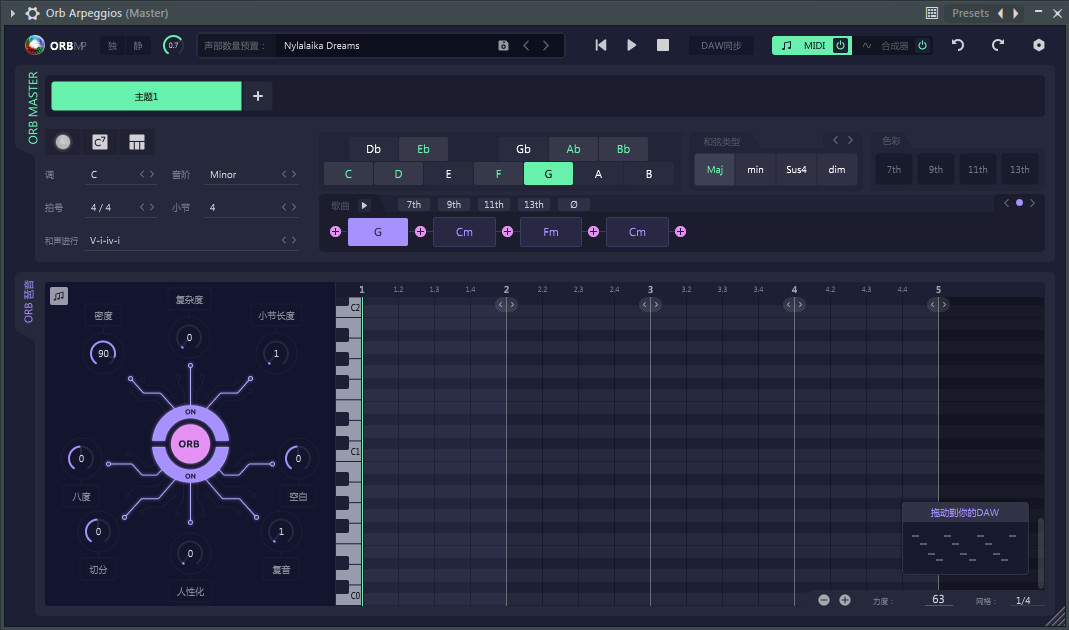The height and width of the screenshot is (630, 1069).
Task: Toggle MIDI output power switch
Action: click(x=841, y=45)
